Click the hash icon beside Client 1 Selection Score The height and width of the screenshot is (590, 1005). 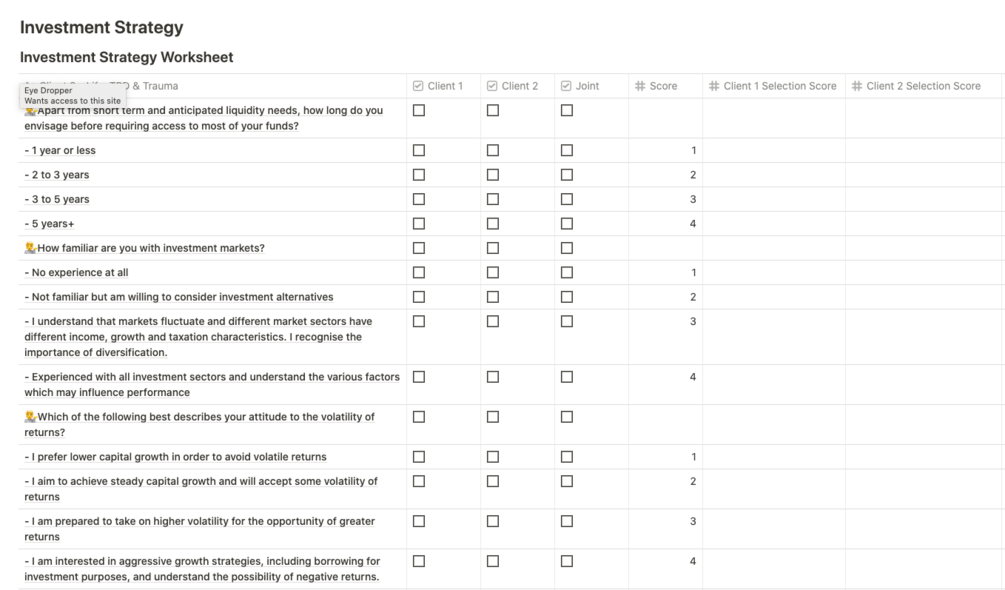click(714, 86)
